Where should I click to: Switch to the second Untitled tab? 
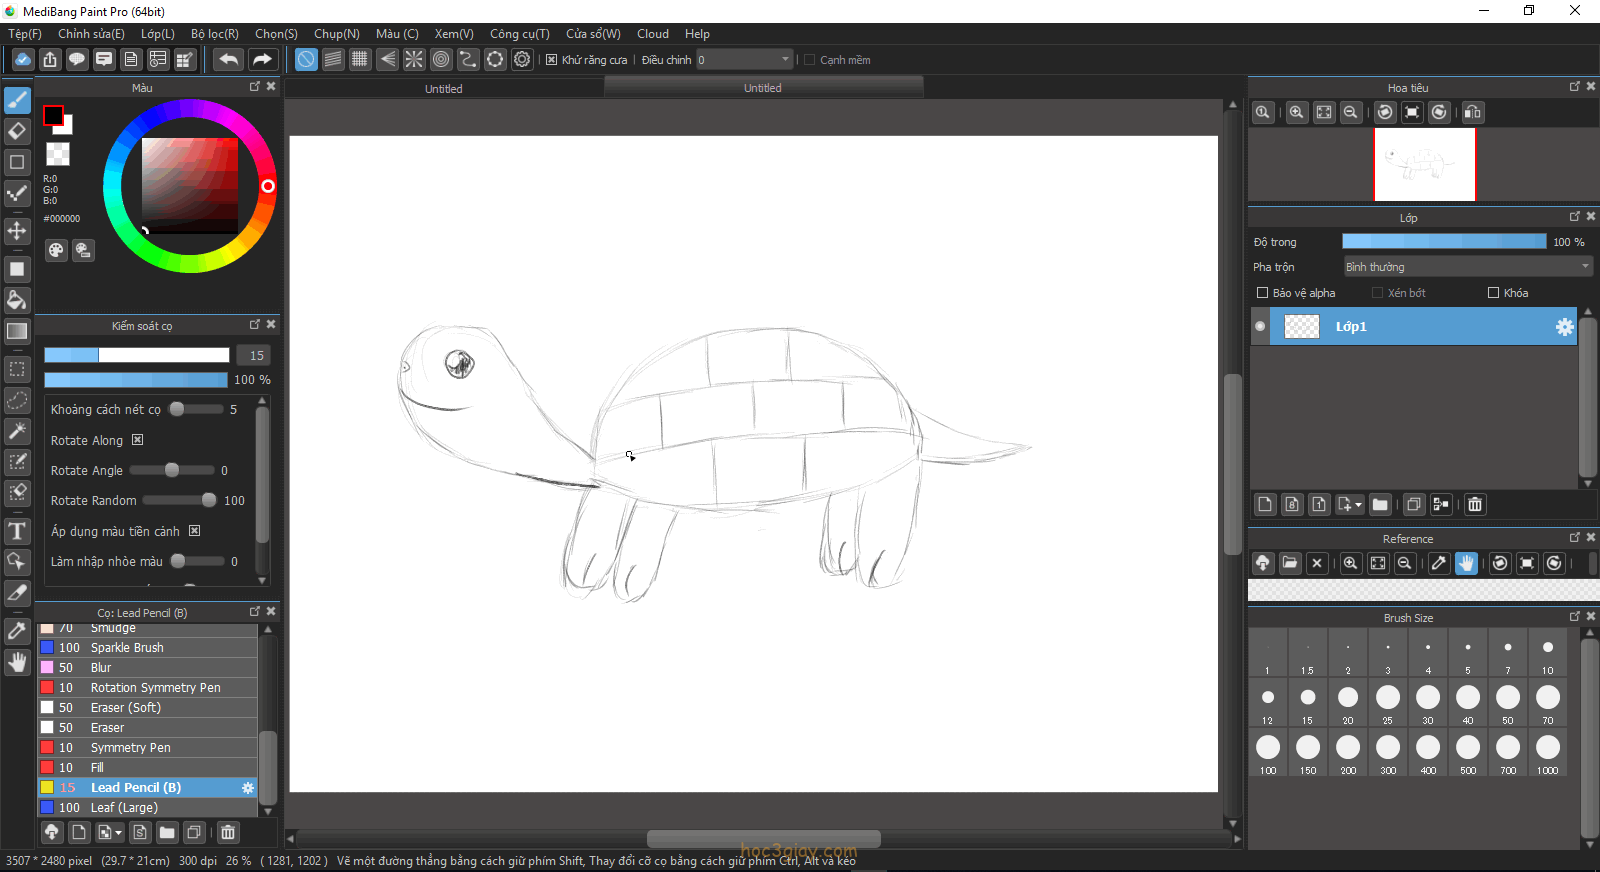[762, 88]
